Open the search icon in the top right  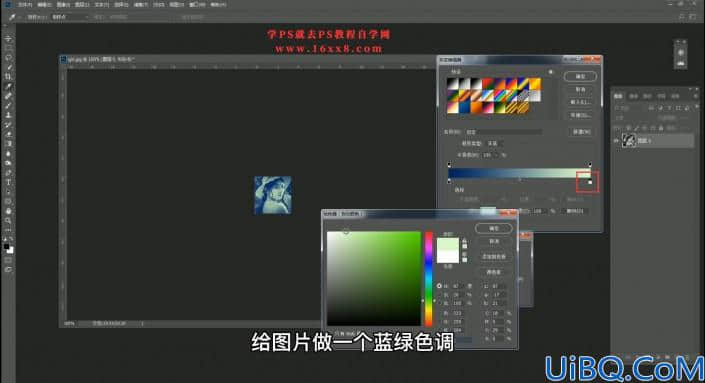tap(682, 16)
